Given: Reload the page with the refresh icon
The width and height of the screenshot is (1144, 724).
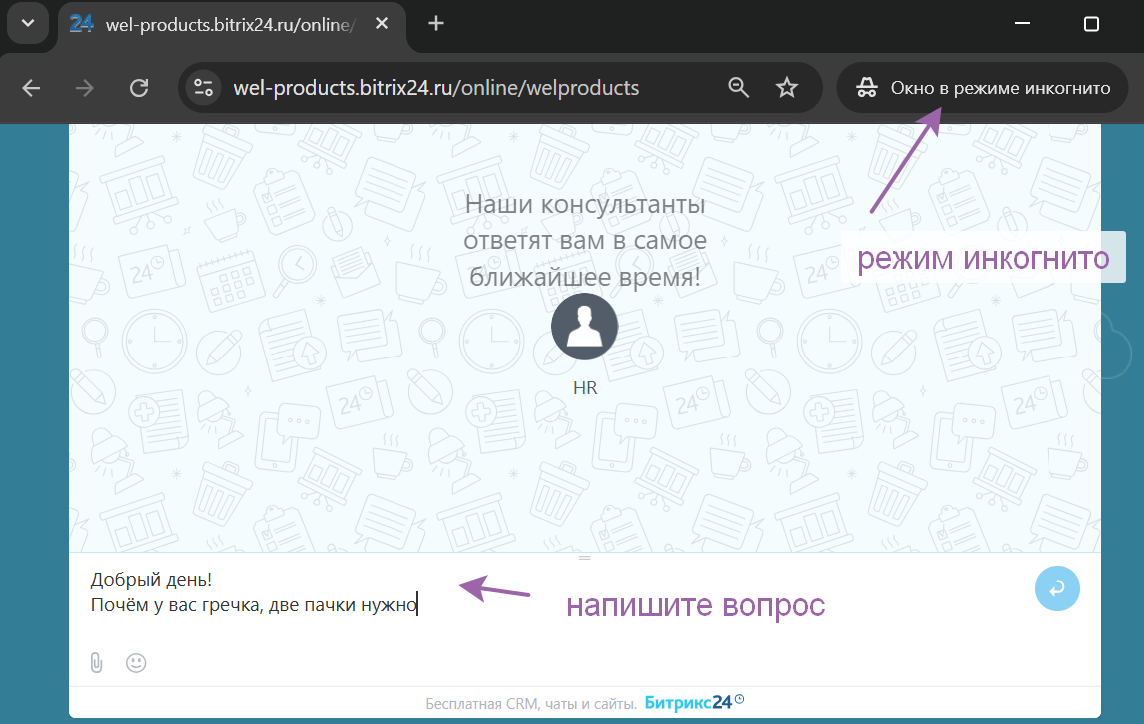Looking at the screenshot, I should (x=139, y=88).
